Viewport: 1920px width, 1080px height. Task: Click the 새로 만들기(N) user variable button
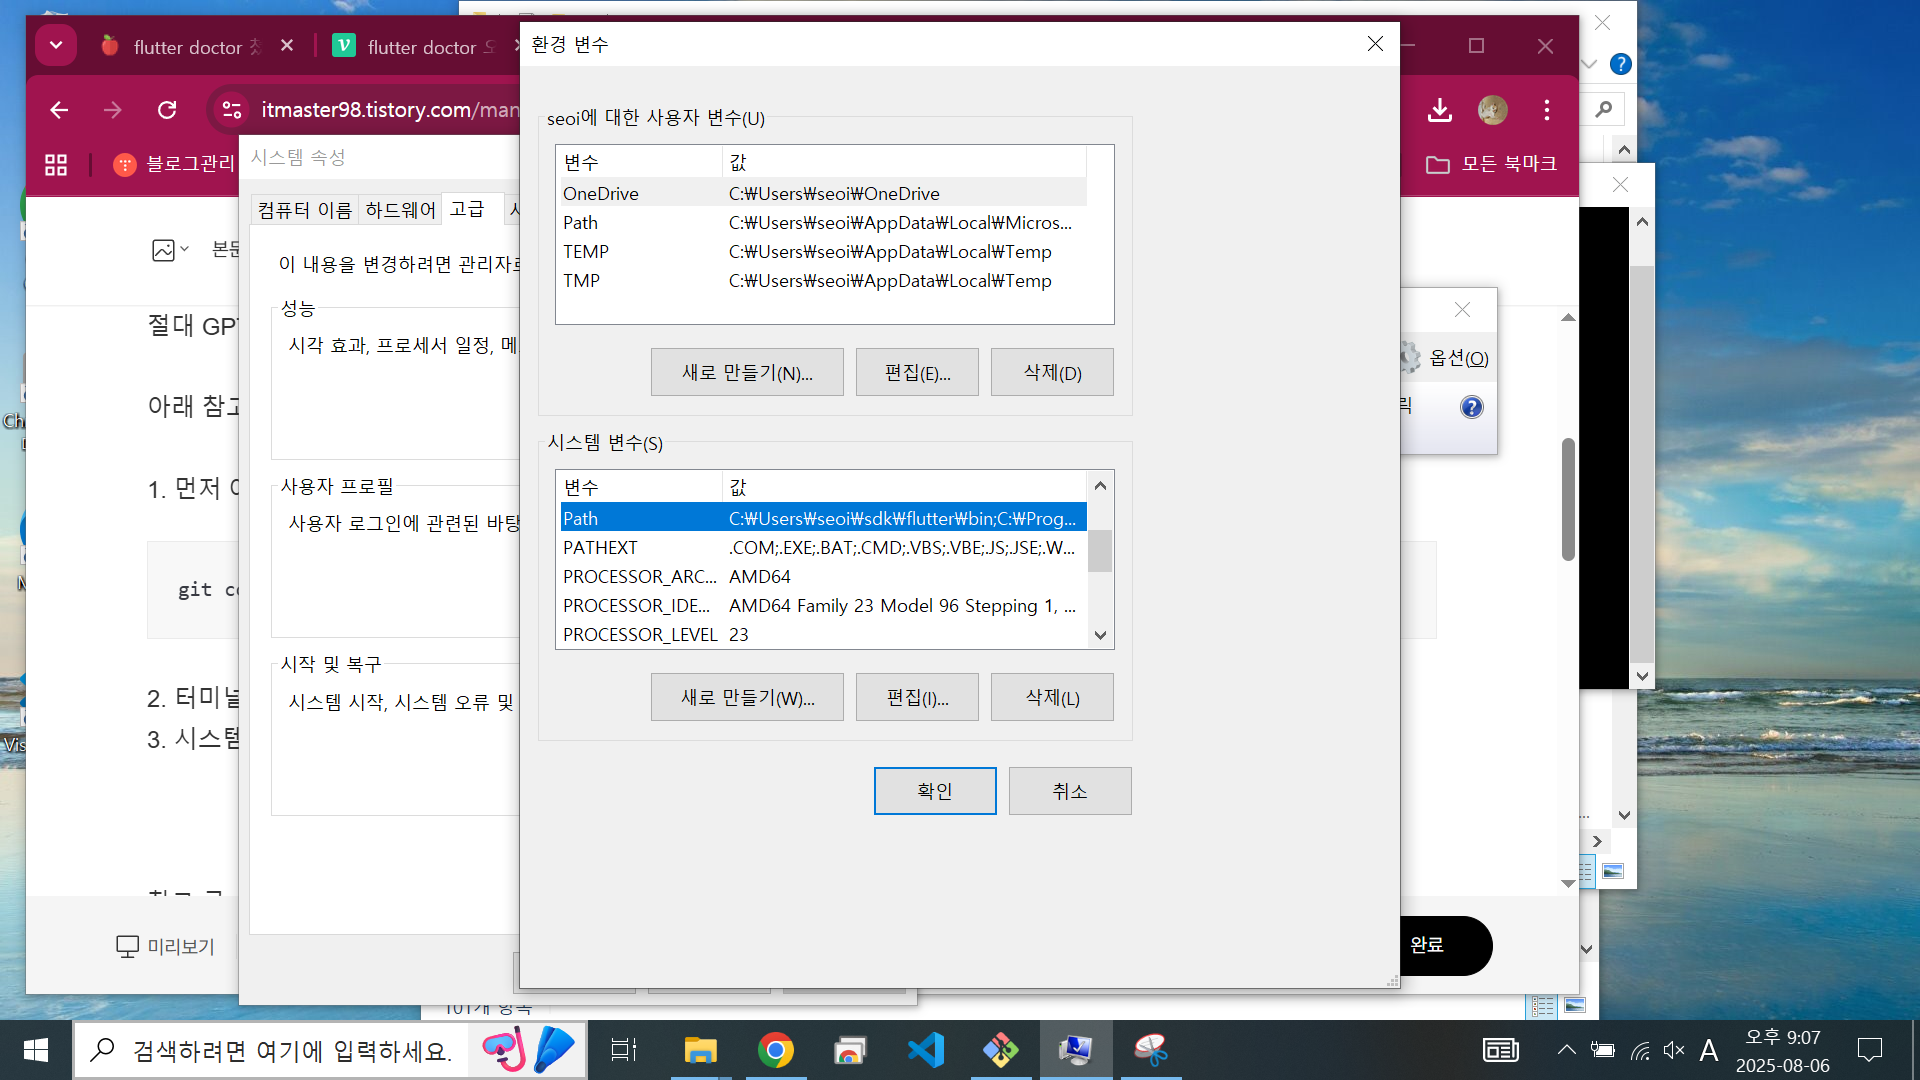tap(747, 373)
